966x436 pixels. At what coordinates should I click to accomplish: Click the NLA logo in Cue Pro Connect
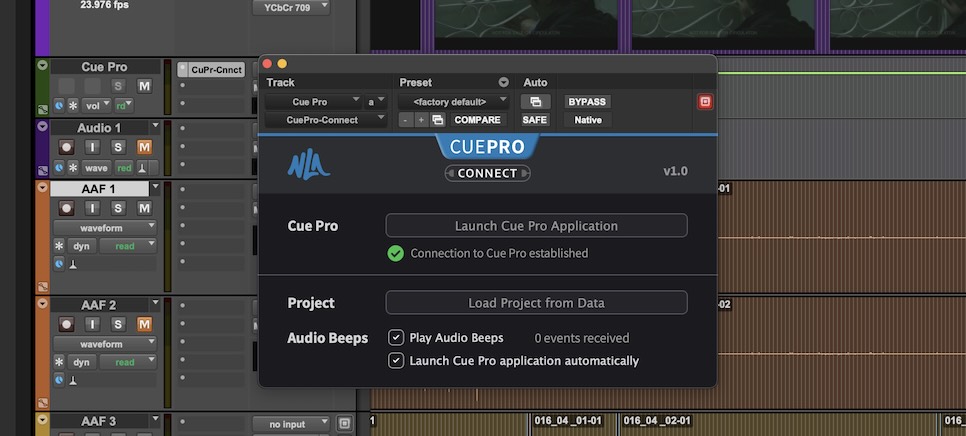pyautogui.click(x=308, y=165)
